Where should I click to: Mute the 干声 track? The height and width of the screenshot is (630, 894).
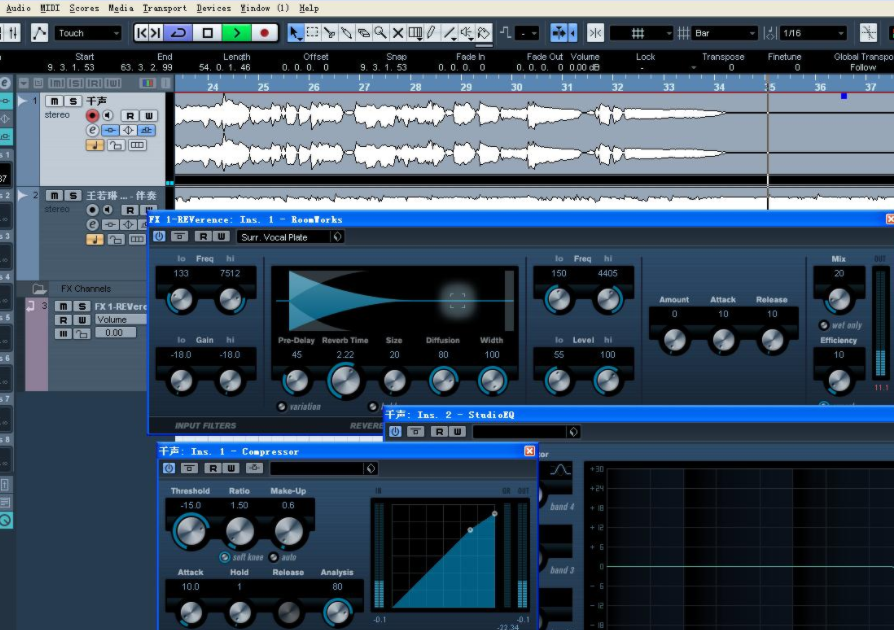(x=54, y=101)
